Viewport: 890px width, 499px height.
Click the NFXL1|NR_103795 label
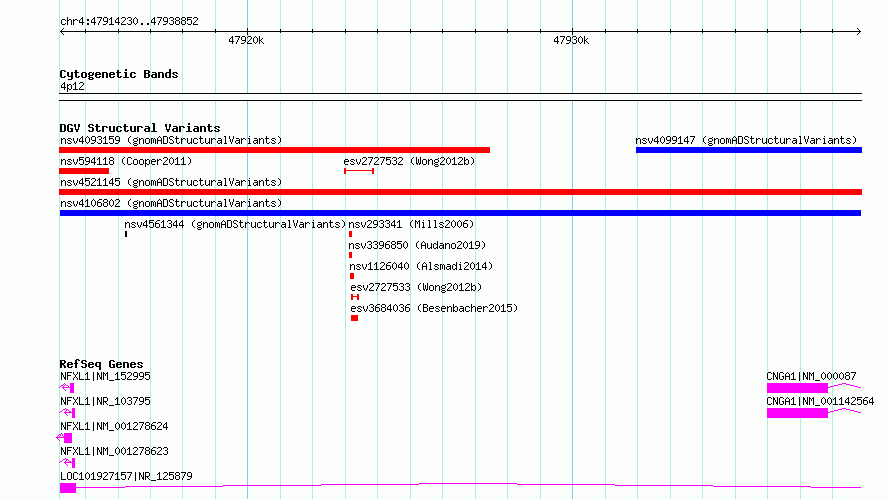(x=105, y=401)
